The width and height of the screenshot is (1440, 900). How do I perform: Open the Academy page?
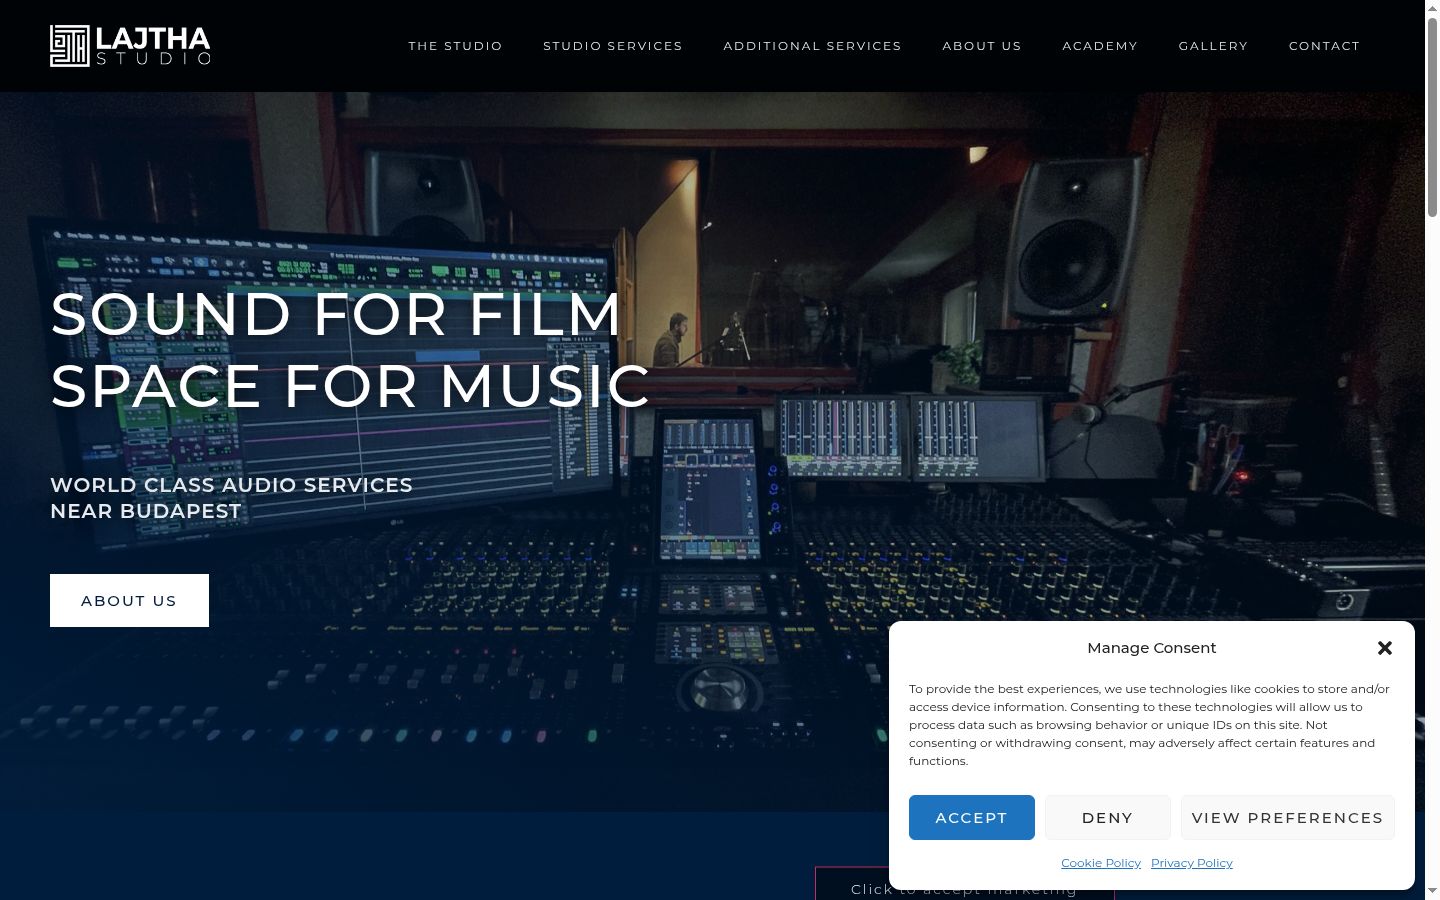(1100, 46)
